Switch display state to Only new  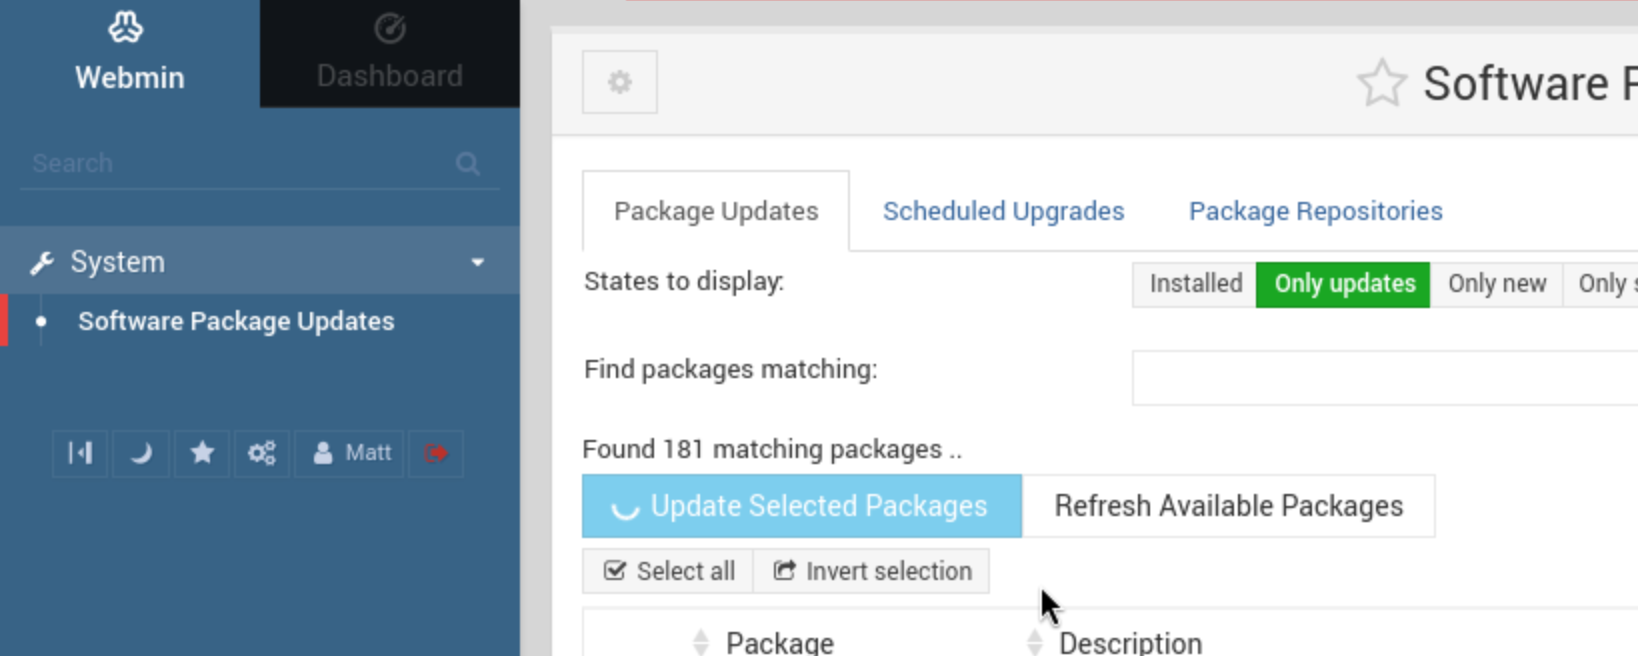click(1496, 284)
